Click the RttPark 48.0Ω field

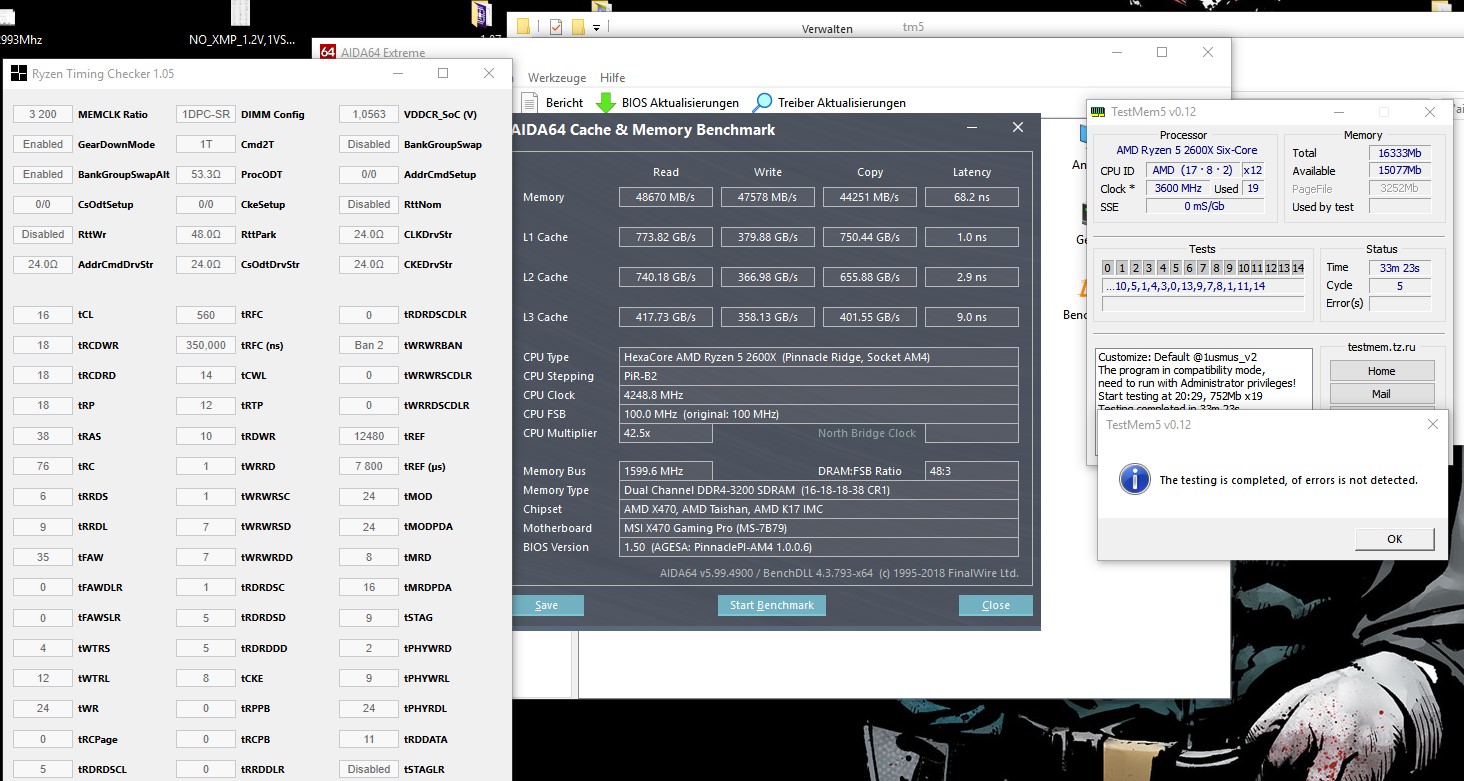coord(205,234)
